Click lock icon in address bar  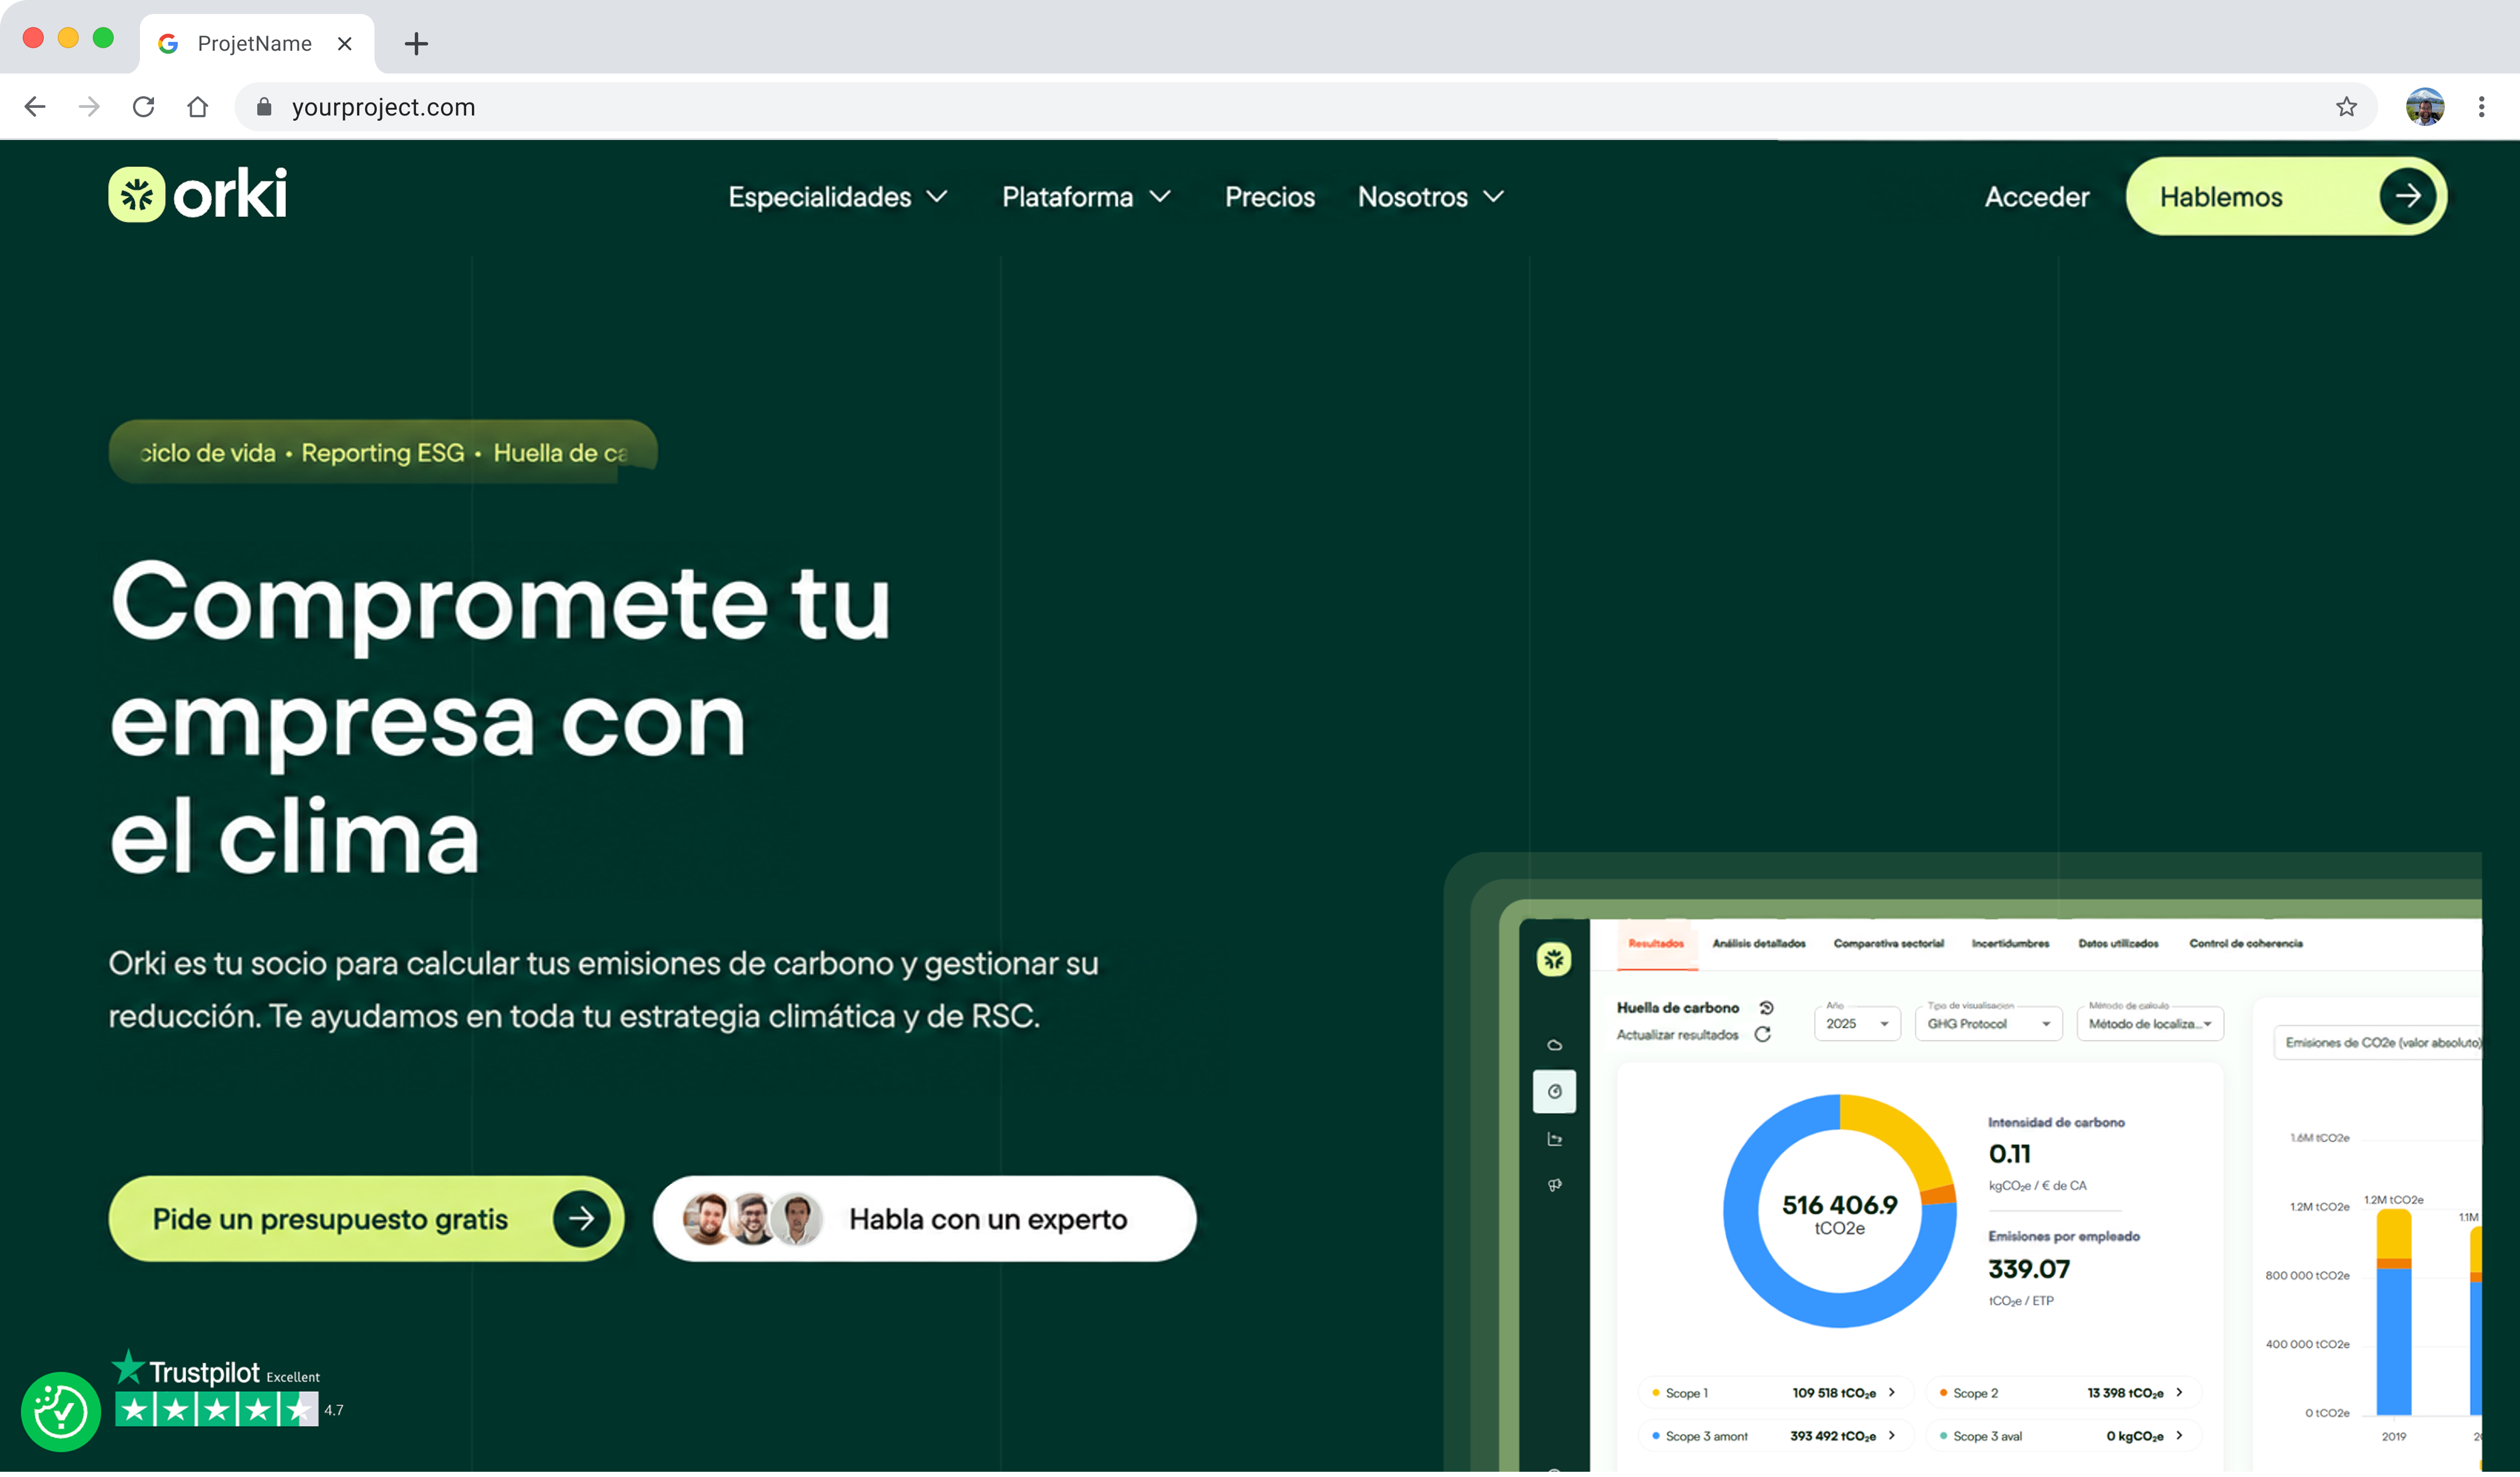(x=264, y=107)
